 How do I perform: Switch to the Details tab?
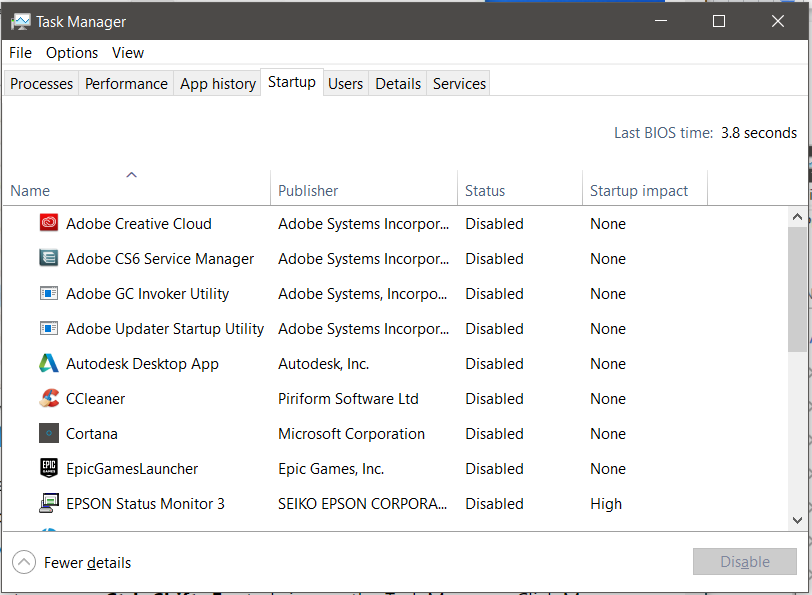[x=398, y=84]
